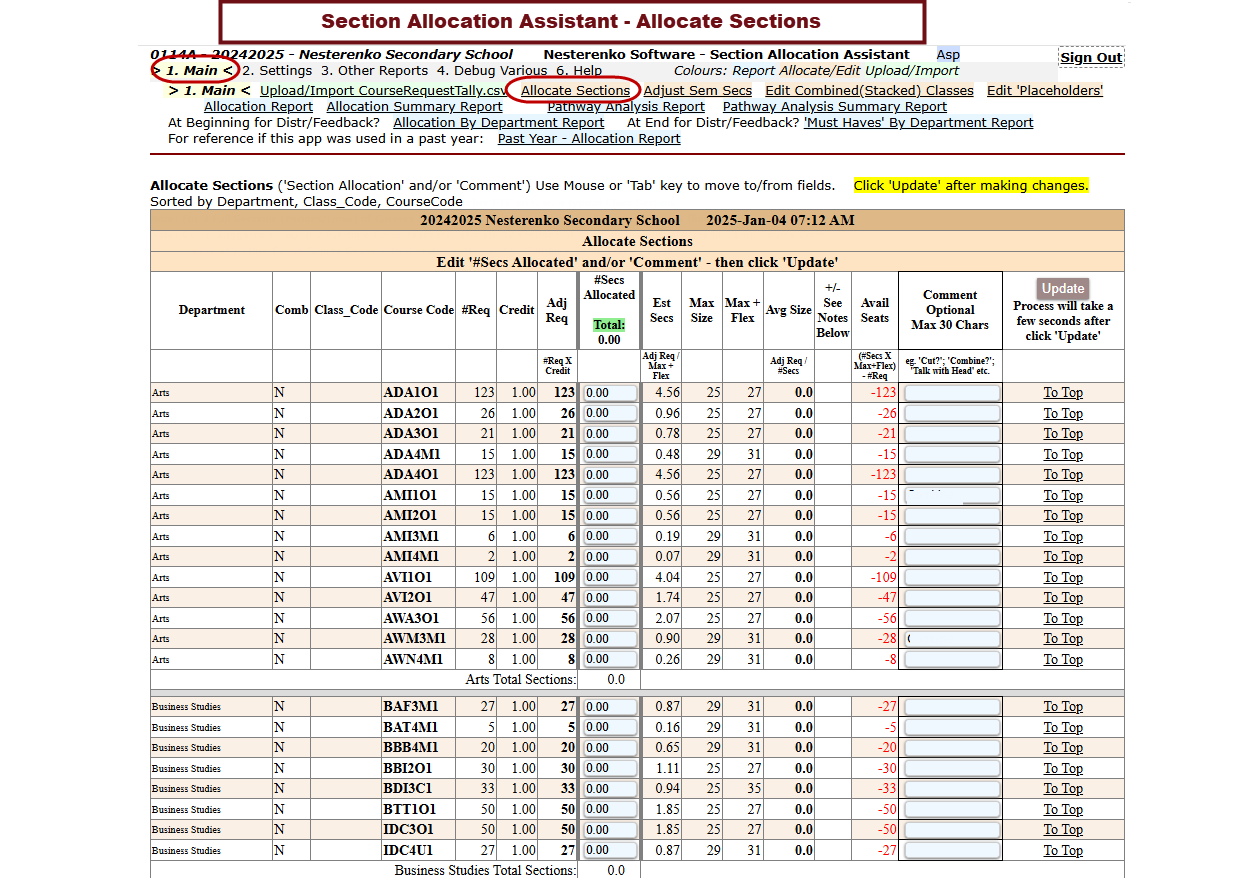Click the Comment field for IDC4U1
The width and height of the screenshot is (1254, 879).
[x=950, y=851]
